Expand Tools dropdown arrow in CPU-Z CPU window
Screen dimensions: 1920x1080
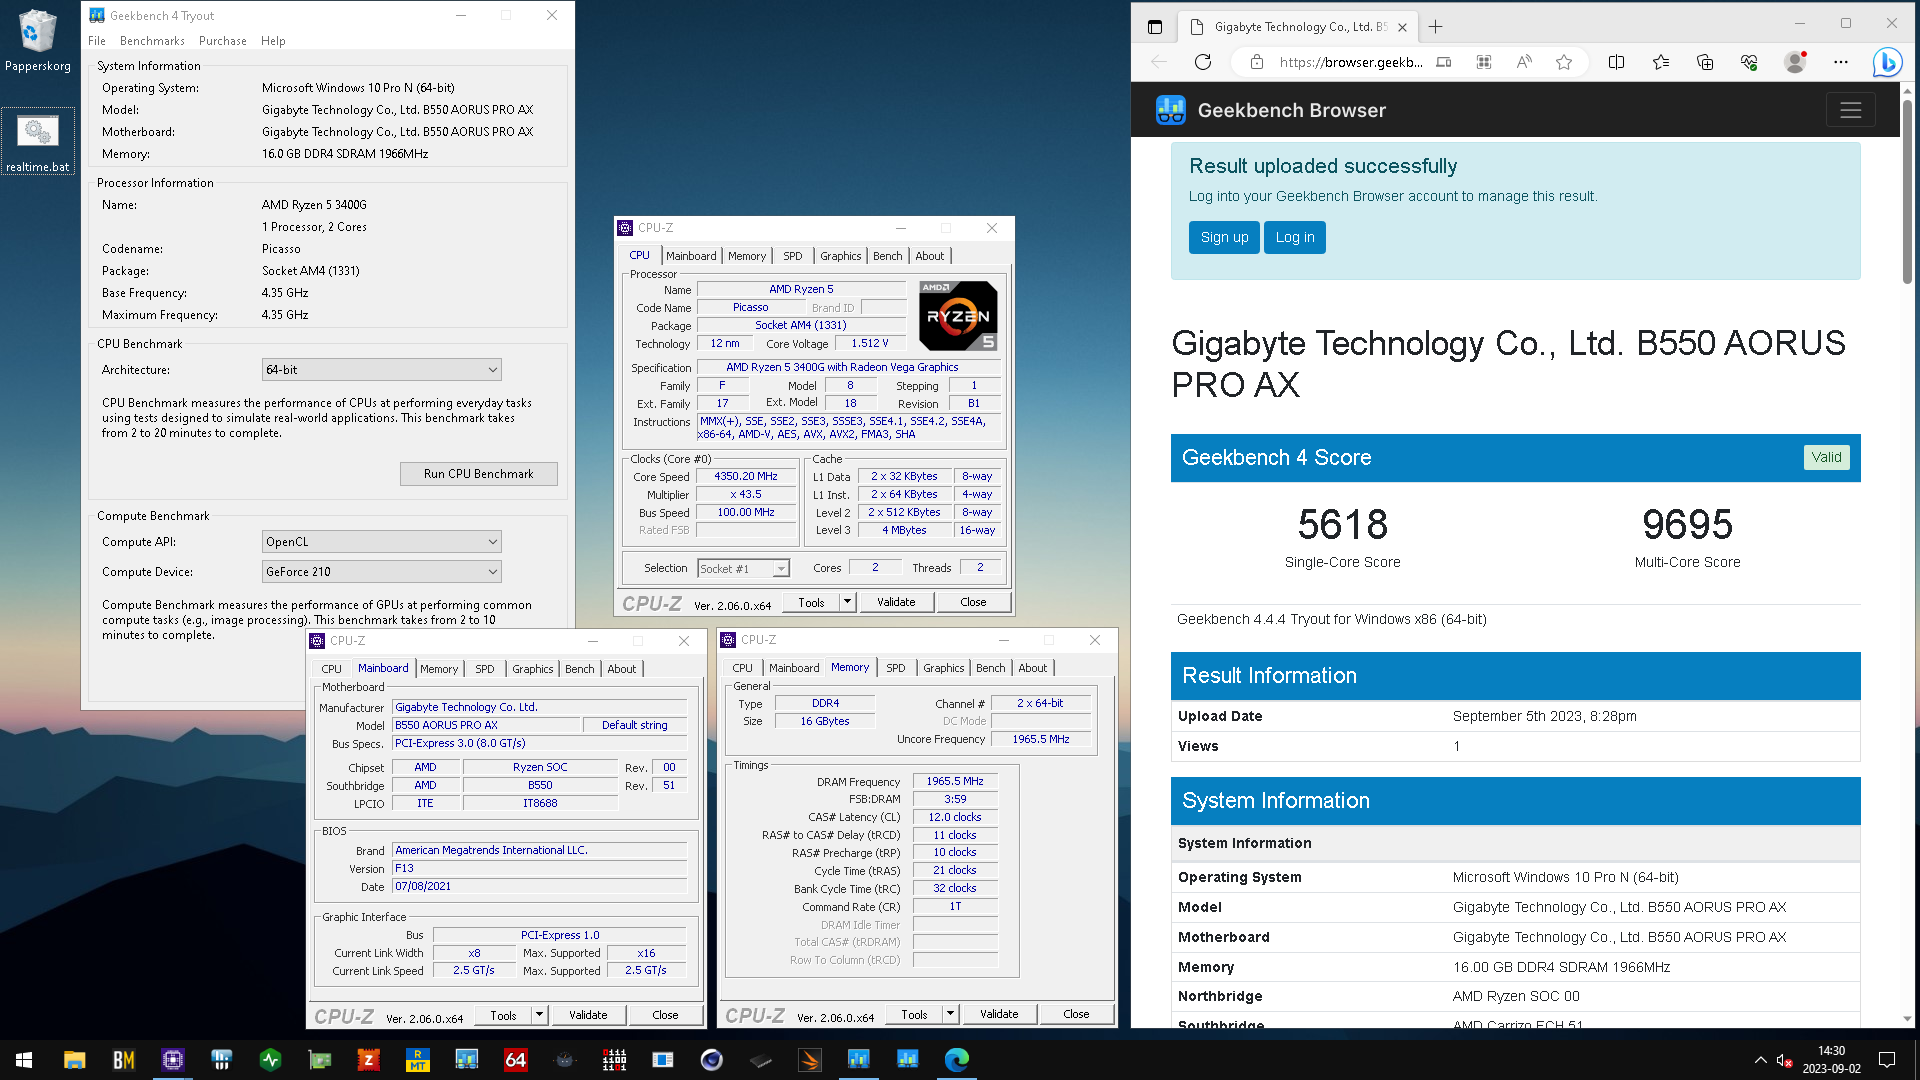(847, 602)
